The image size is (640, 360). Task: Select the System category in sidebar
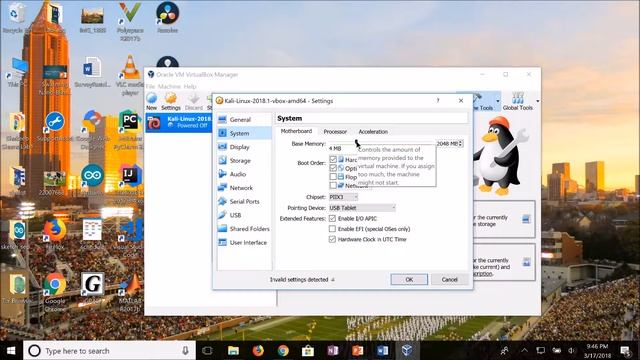tap(244, 133)
